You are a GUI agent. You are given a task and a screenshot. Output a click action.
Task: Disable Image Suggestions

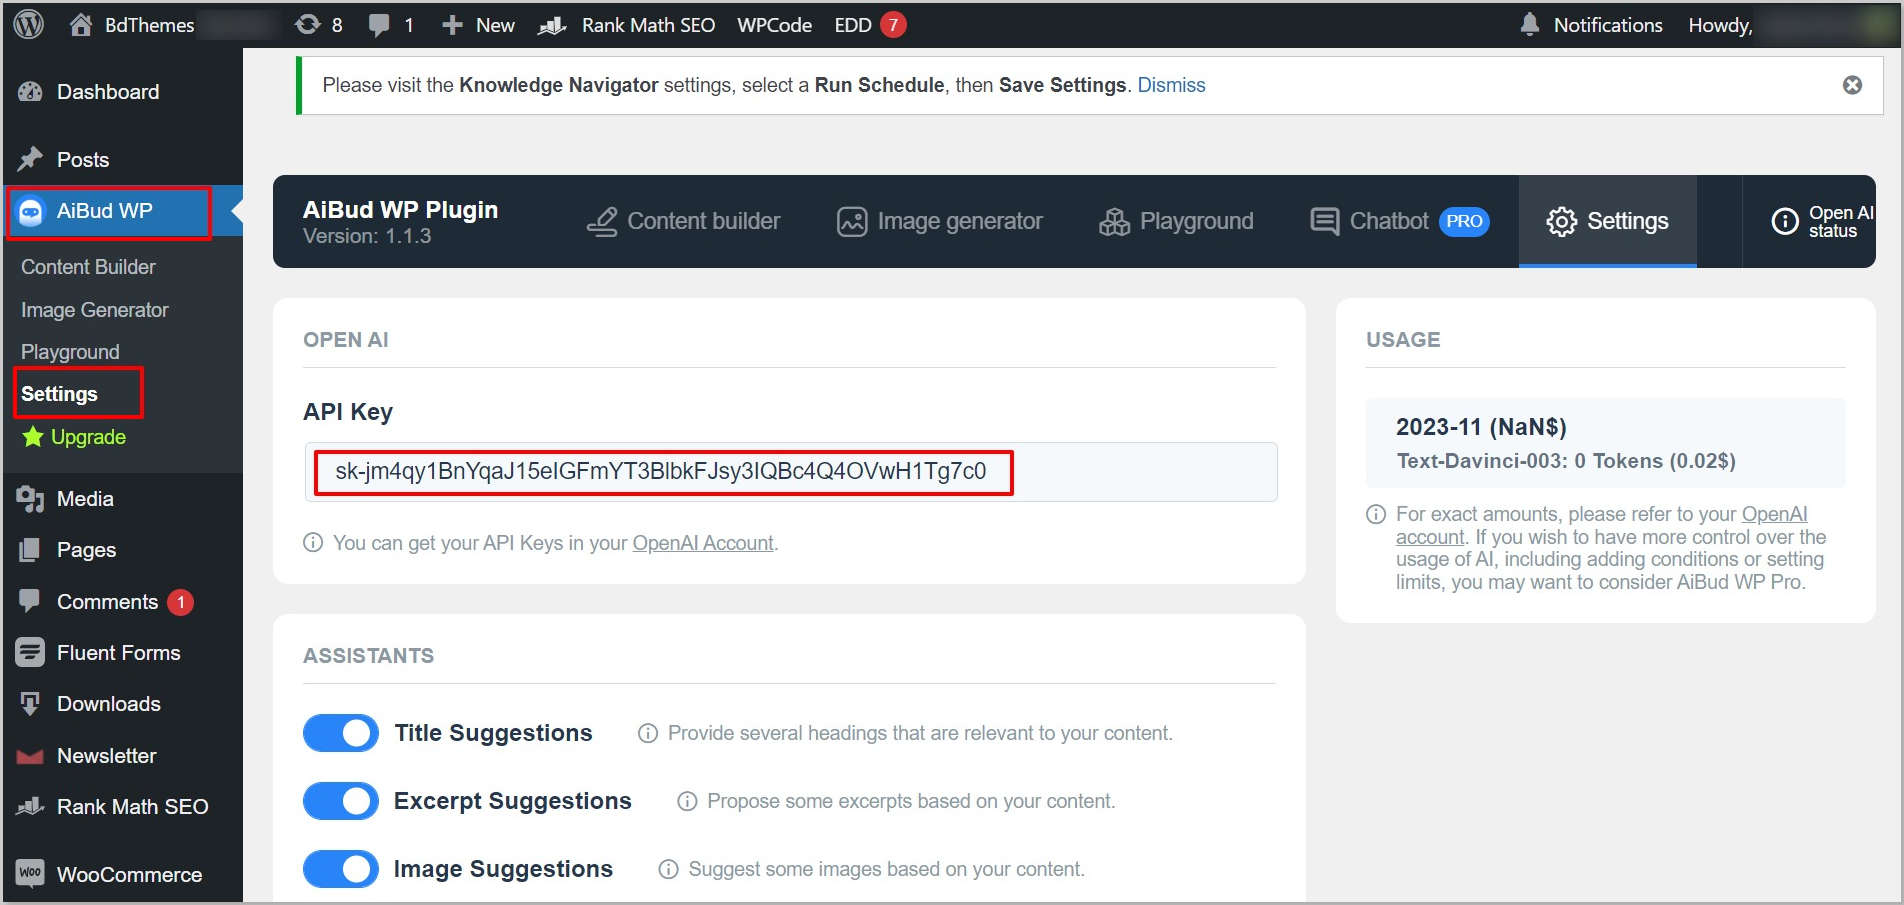(x=339, y=868)
